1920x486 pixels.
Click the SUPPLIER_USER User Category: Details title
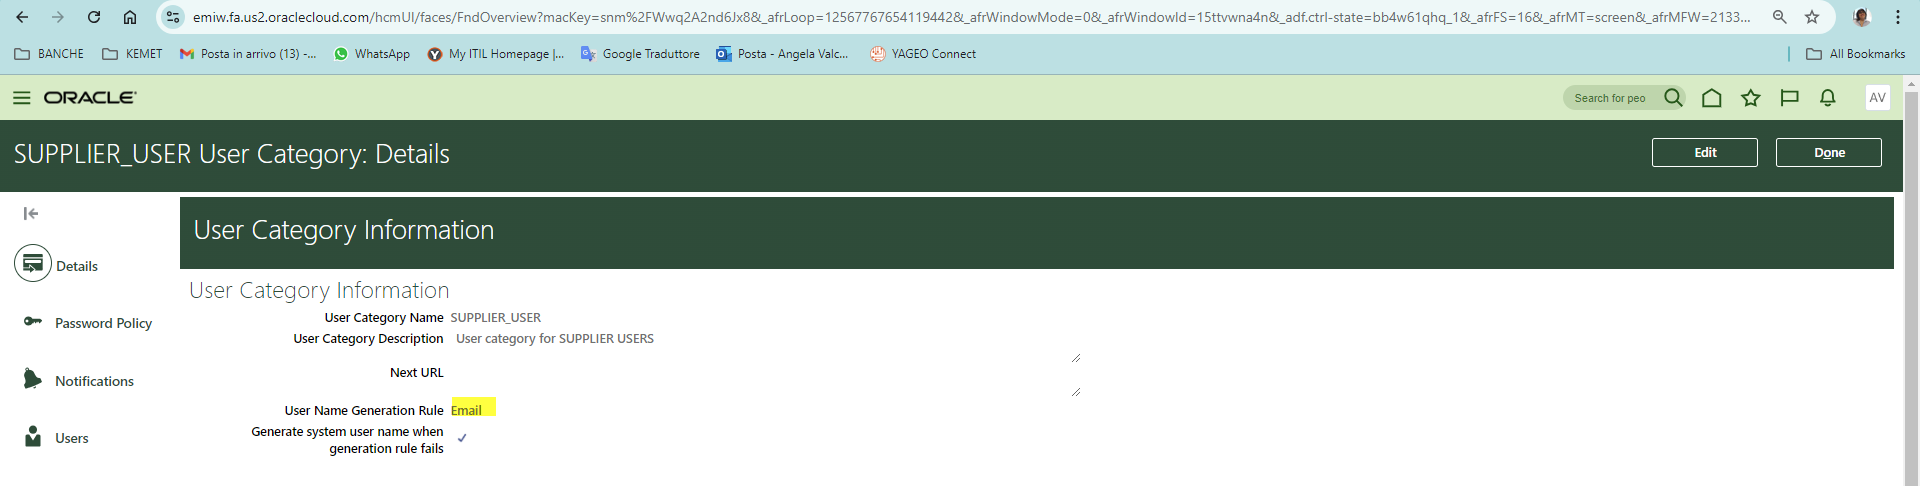[232, 154]
